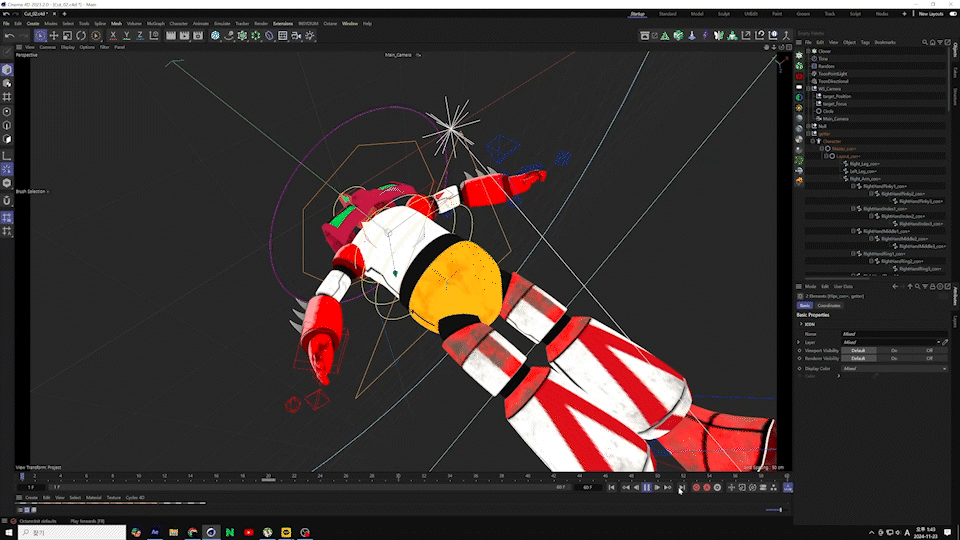Open Object Manager Tags menu
The width and height of the screenshot is (960, 540).
coord(864,42)
